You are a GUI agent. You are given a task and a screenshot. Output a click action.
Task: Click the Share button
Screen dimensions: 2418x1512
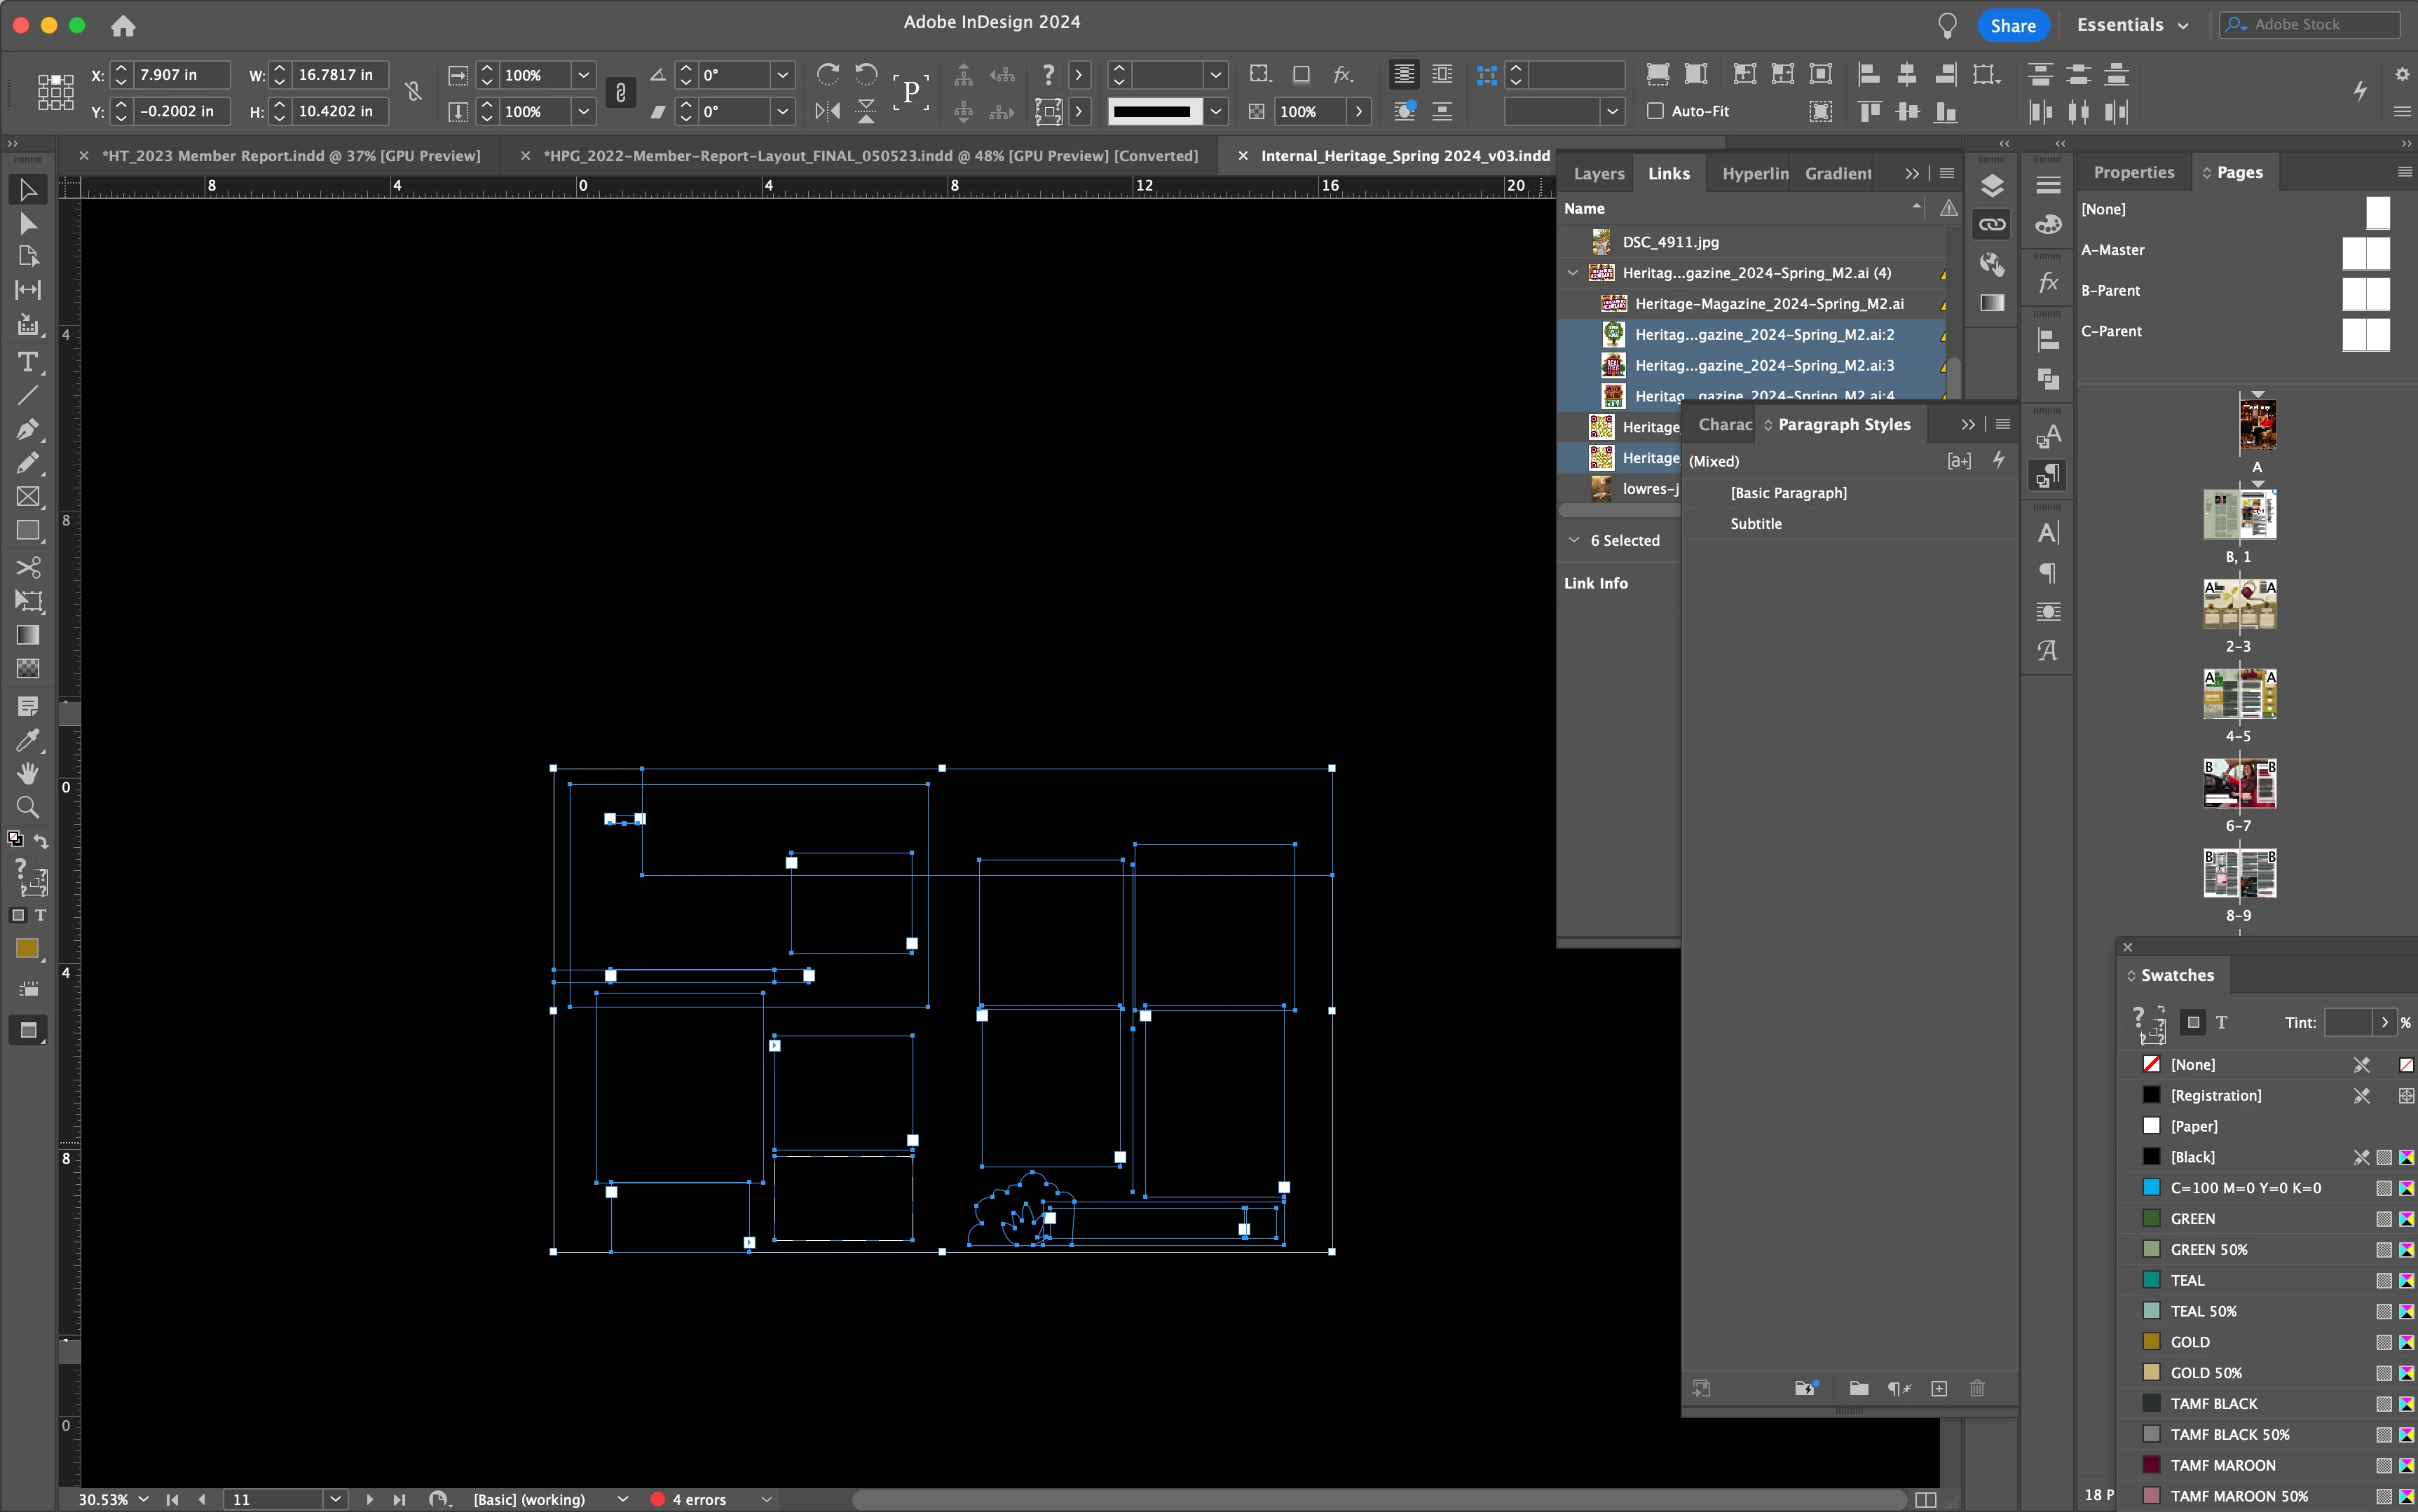coord(2012,25)
